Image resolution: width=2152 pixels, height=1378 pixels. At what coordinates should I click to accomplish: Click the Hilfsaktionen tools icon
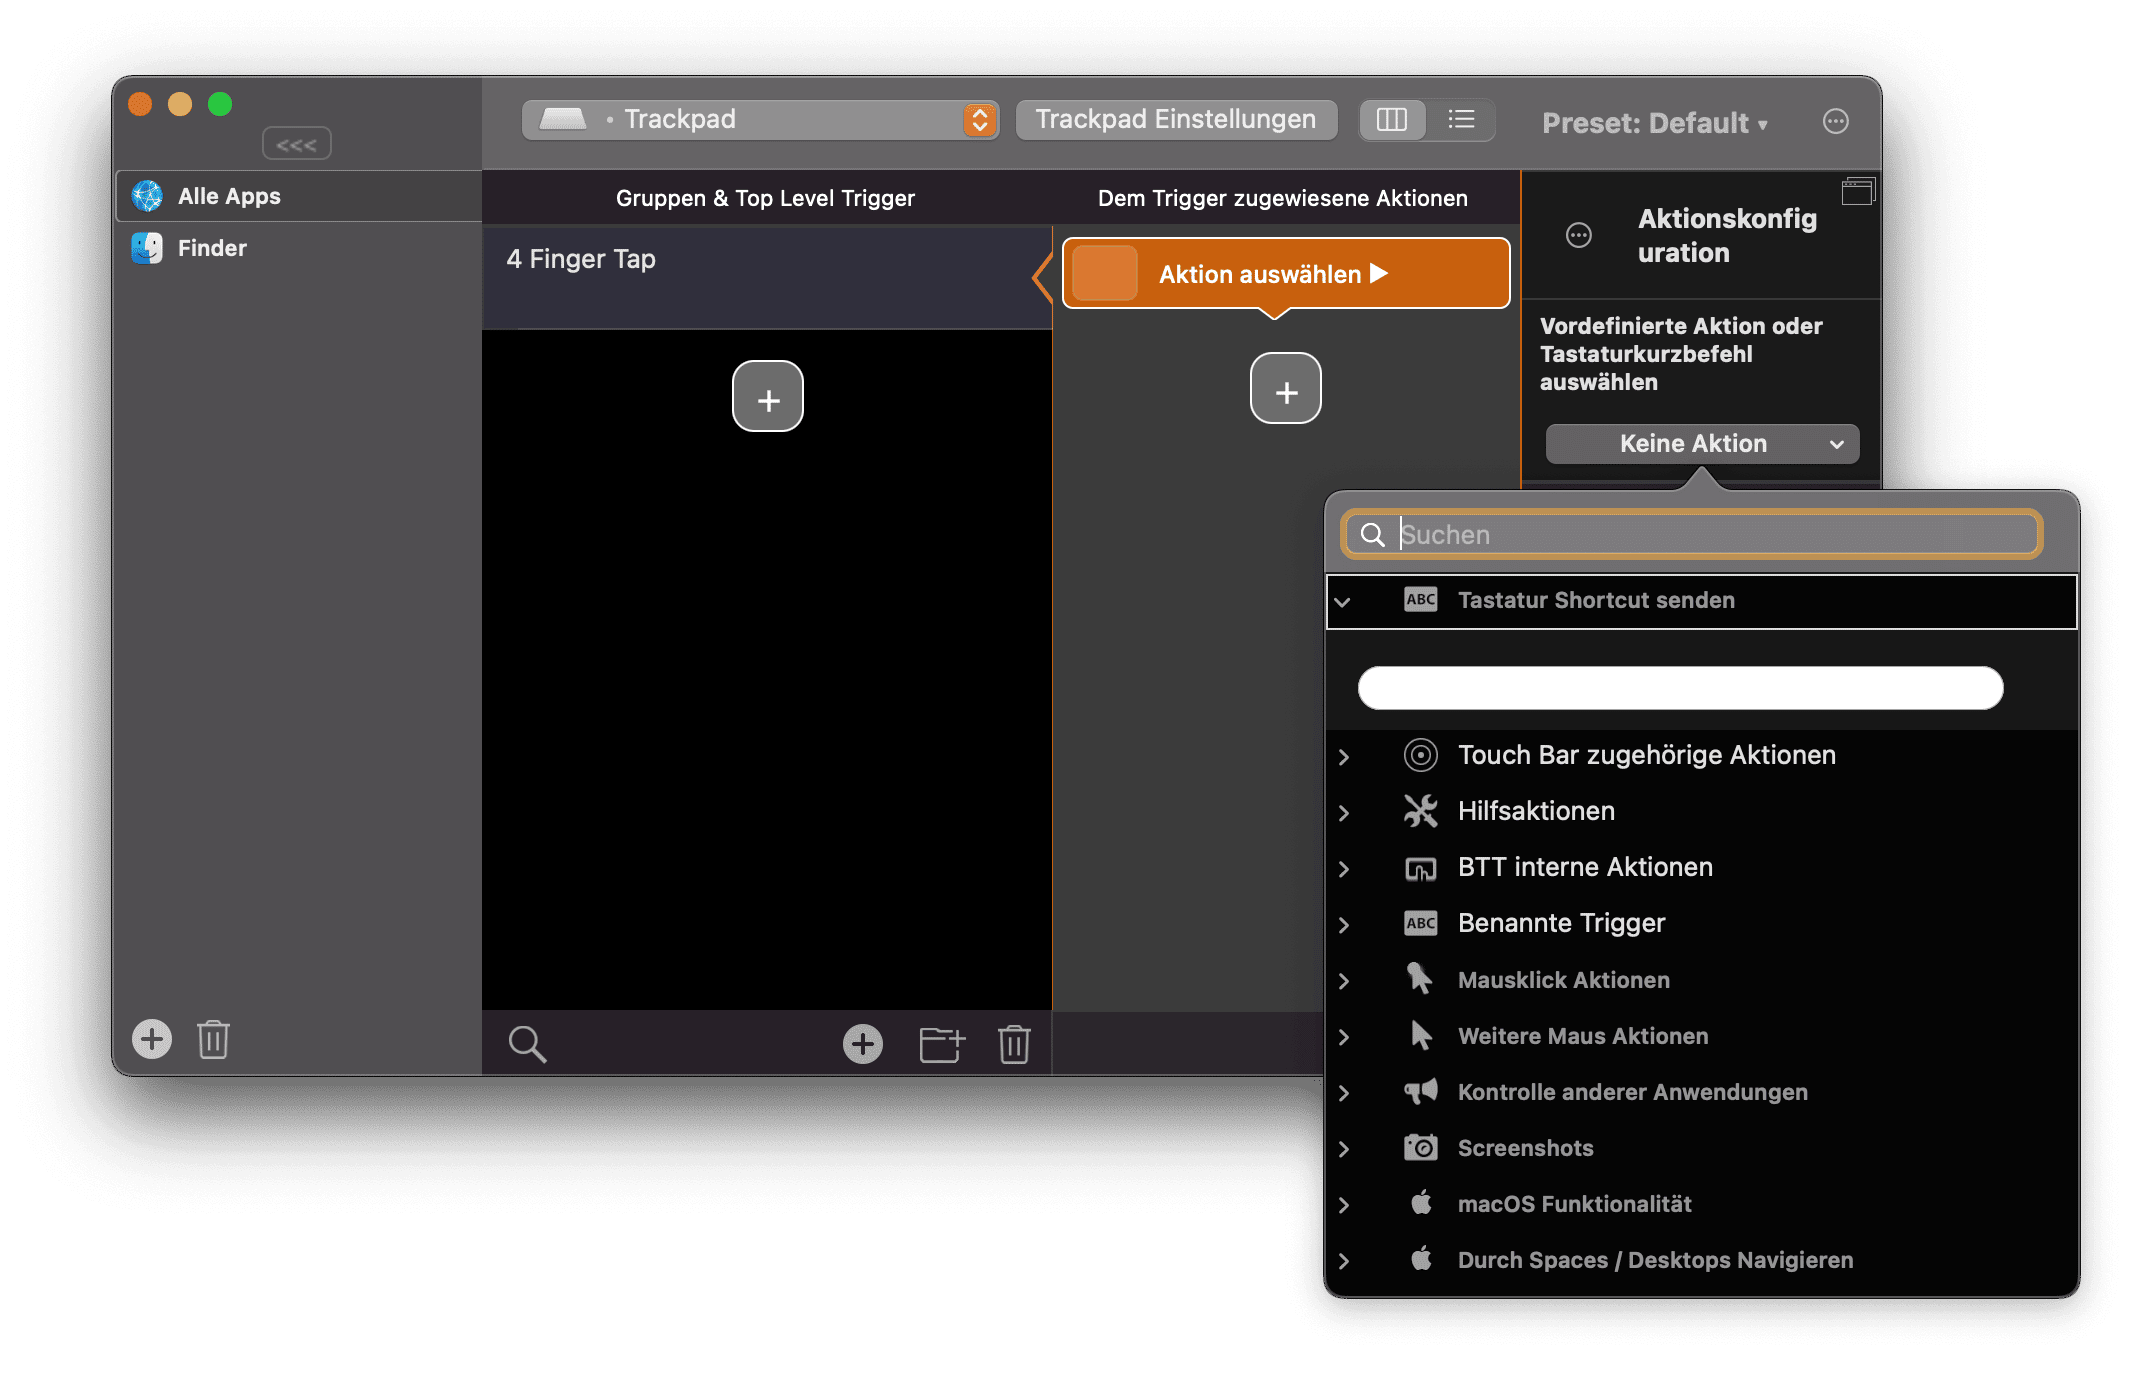pos(1421,811)
